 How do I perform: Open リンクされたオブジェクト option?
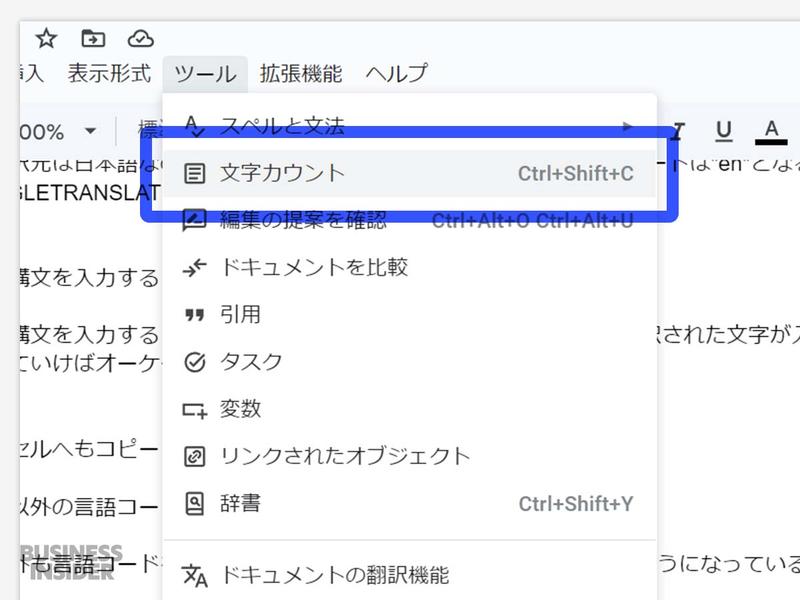point(410,456)
